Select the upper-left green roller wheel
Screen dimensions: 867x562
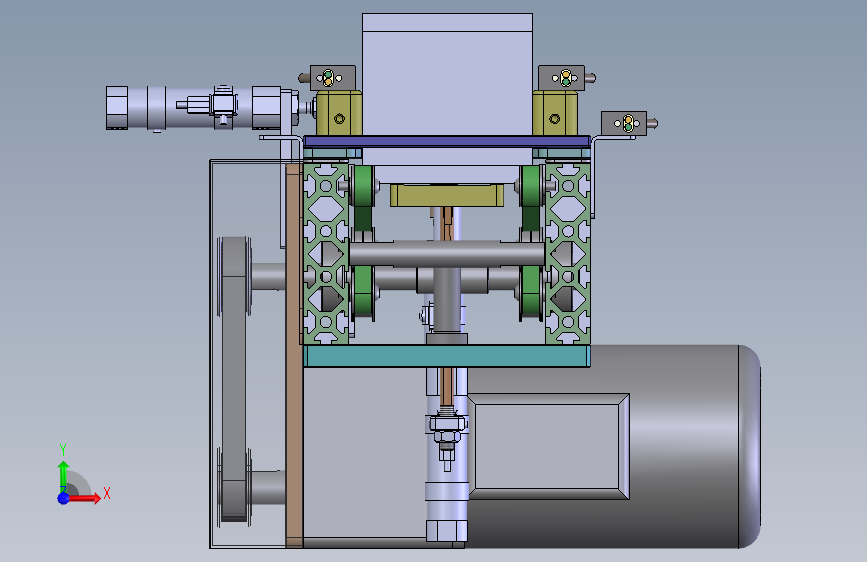coord(363,186)
